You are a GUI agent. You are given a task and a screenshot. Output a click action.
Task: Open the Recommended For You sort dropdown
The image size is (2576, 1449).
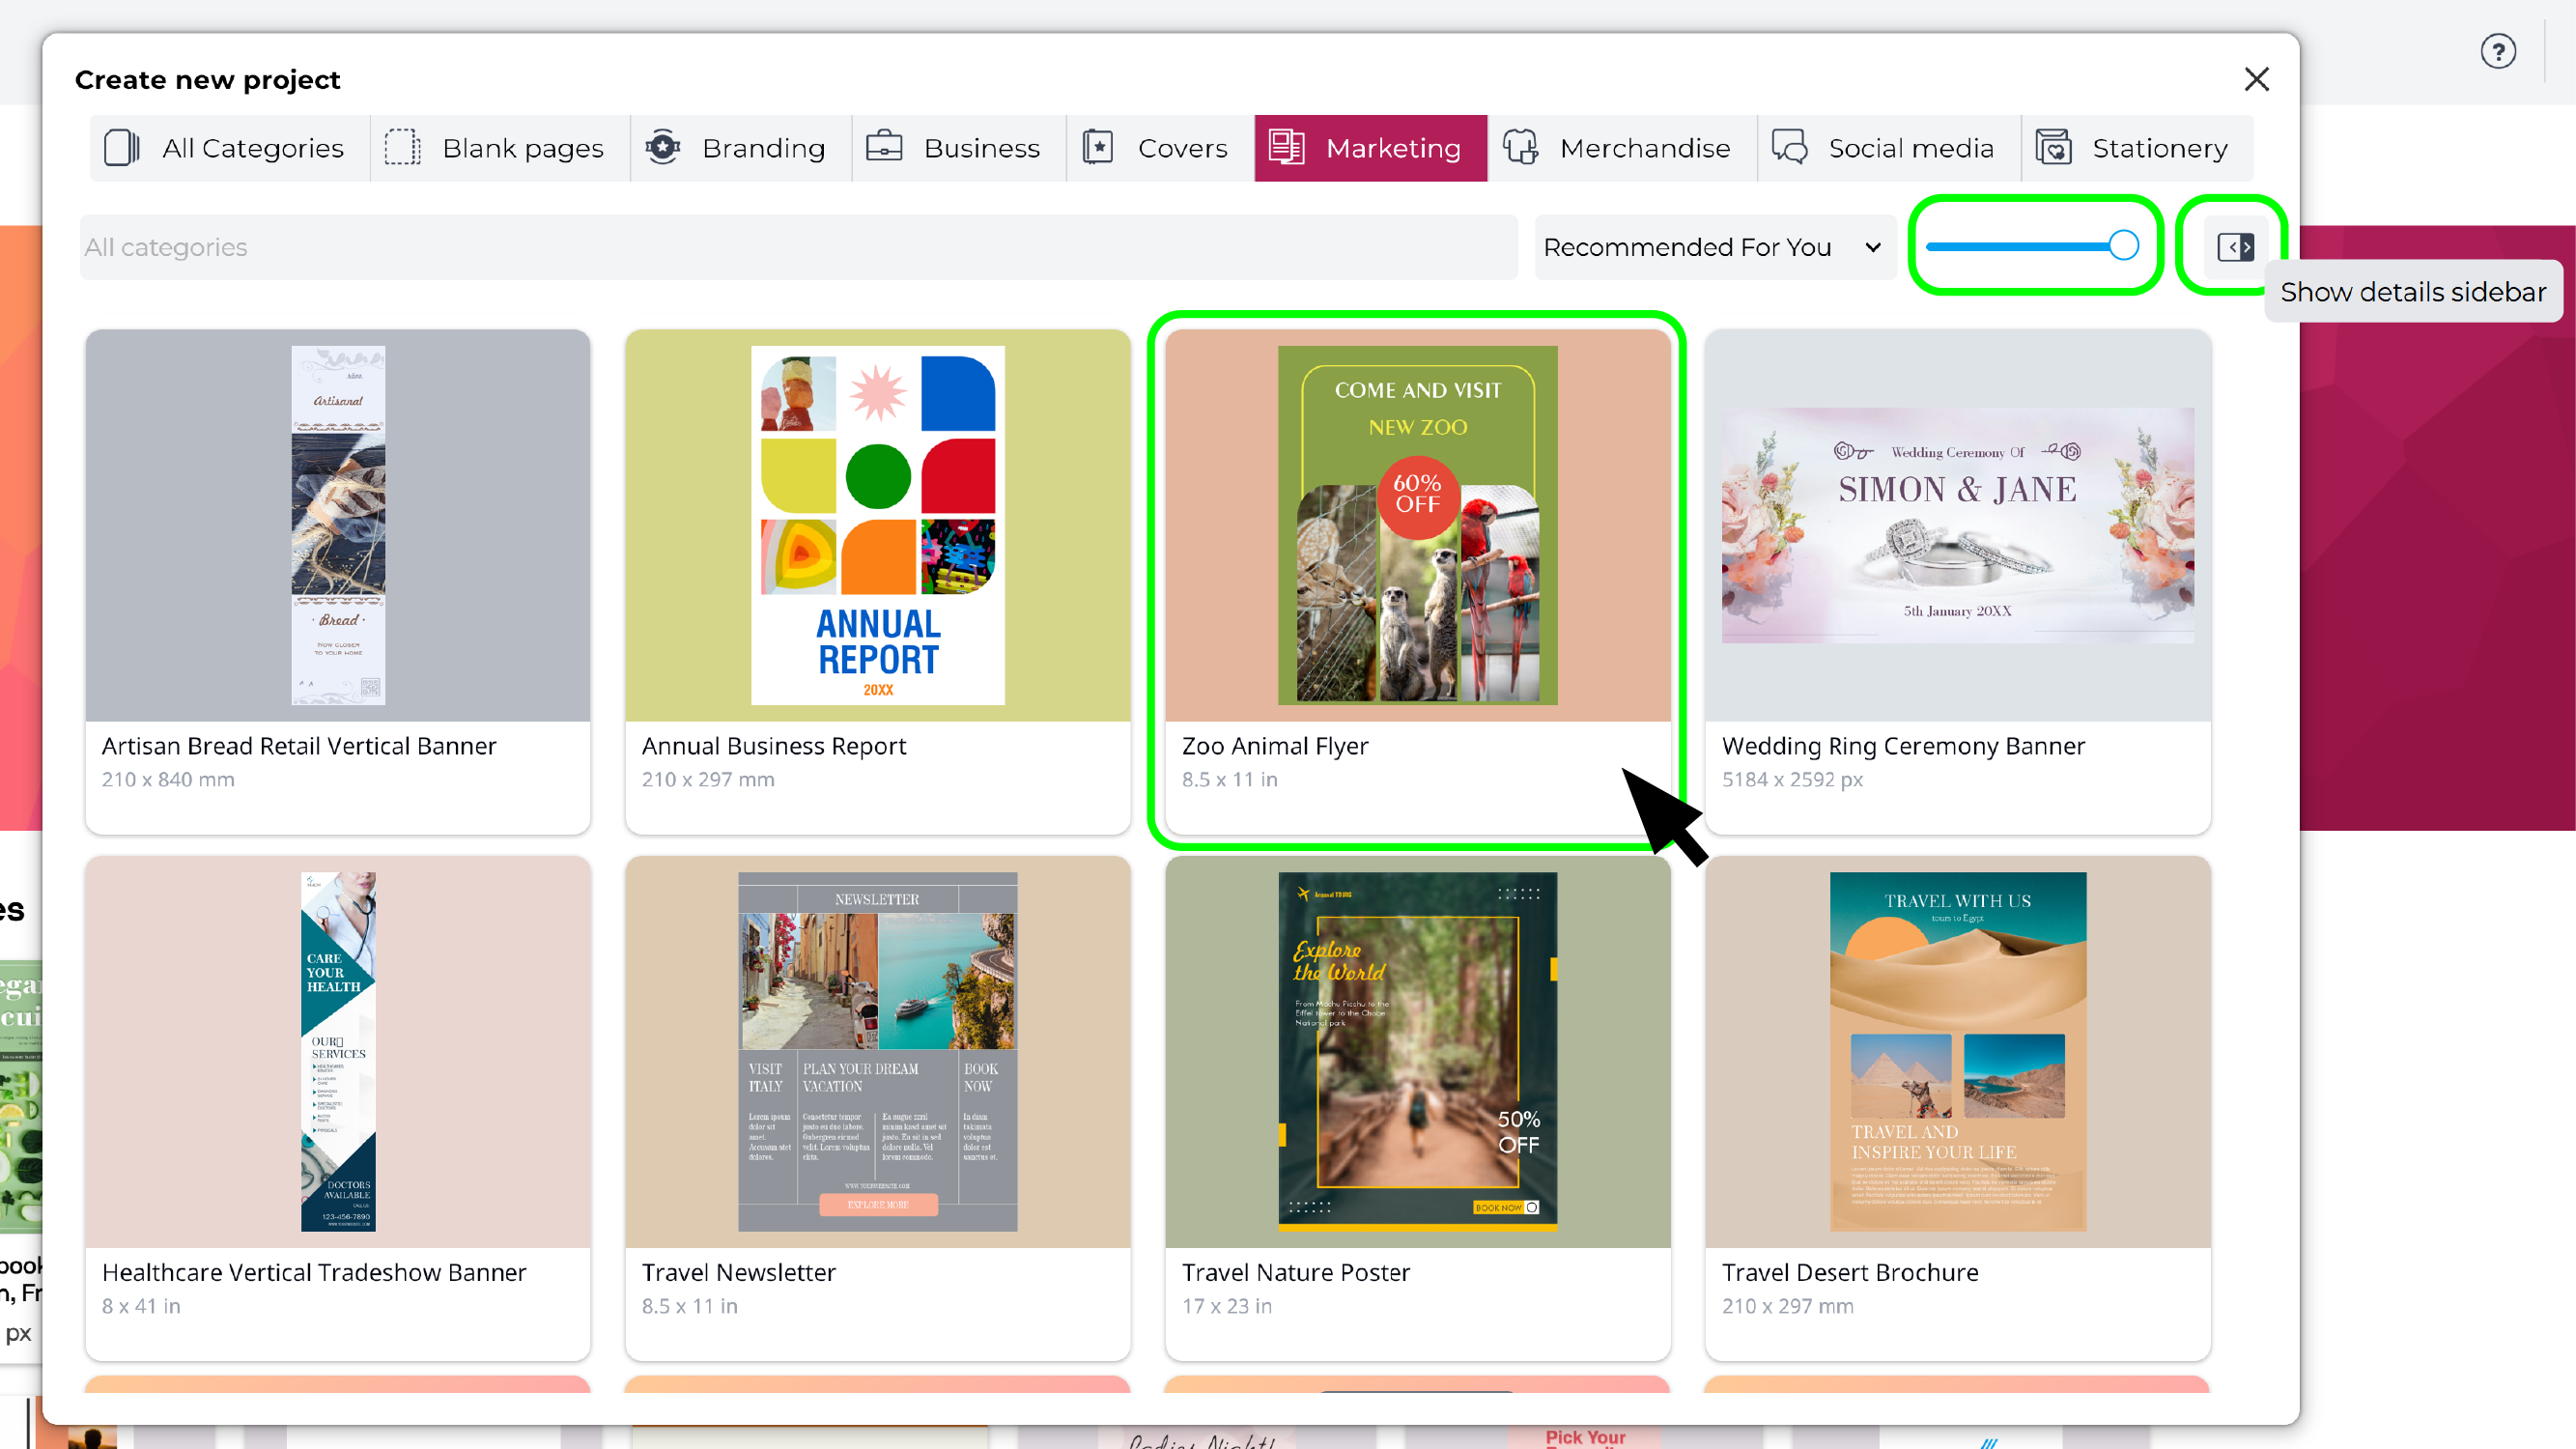pos(1714,247)
